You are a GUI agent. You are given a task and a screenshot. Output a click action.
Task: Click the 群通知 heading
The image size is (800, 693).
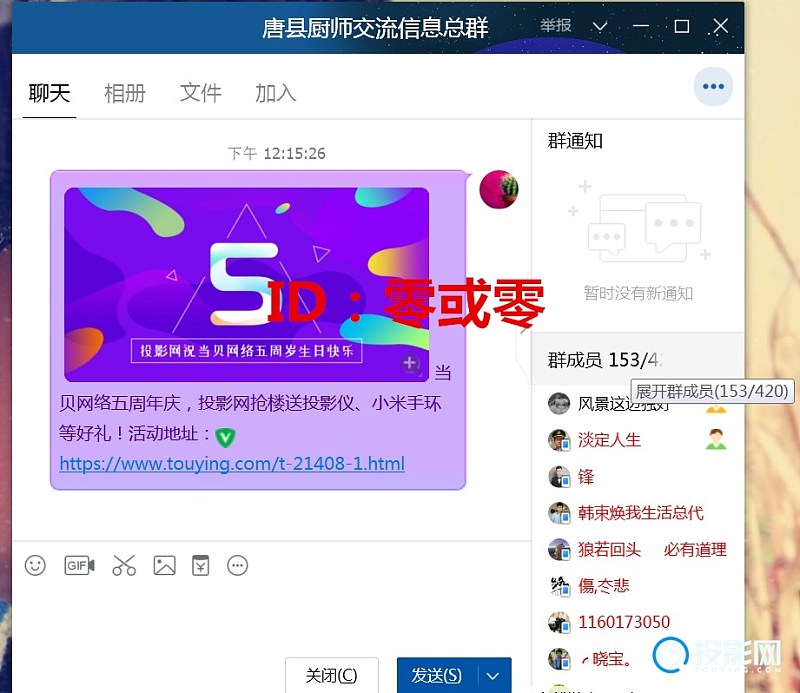(575, 141)
